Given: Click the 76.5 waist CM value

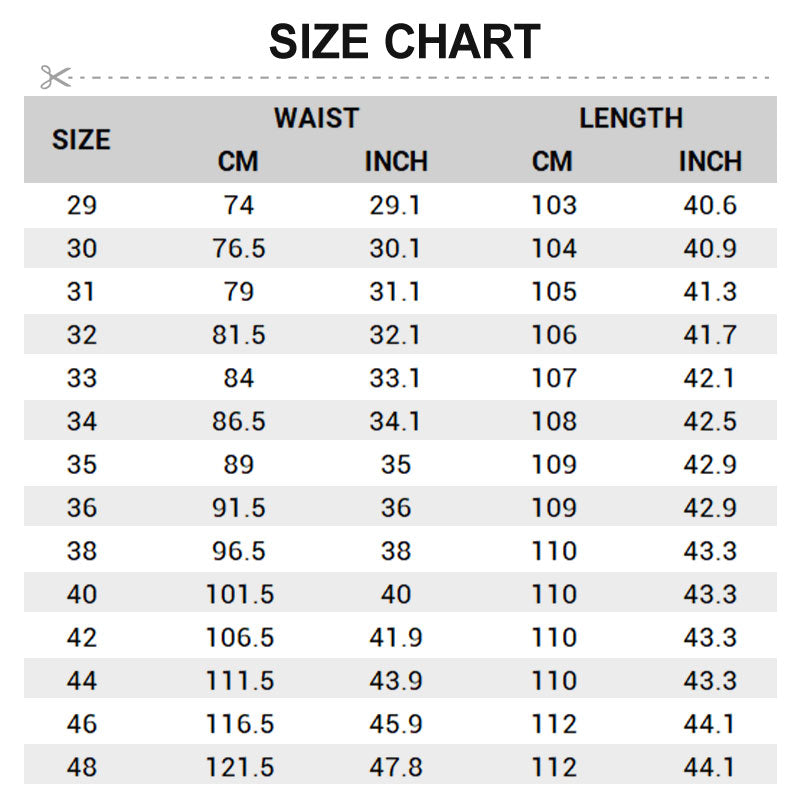Looking at the screenshot, I should pyautogui.click(x=239, y=249).
